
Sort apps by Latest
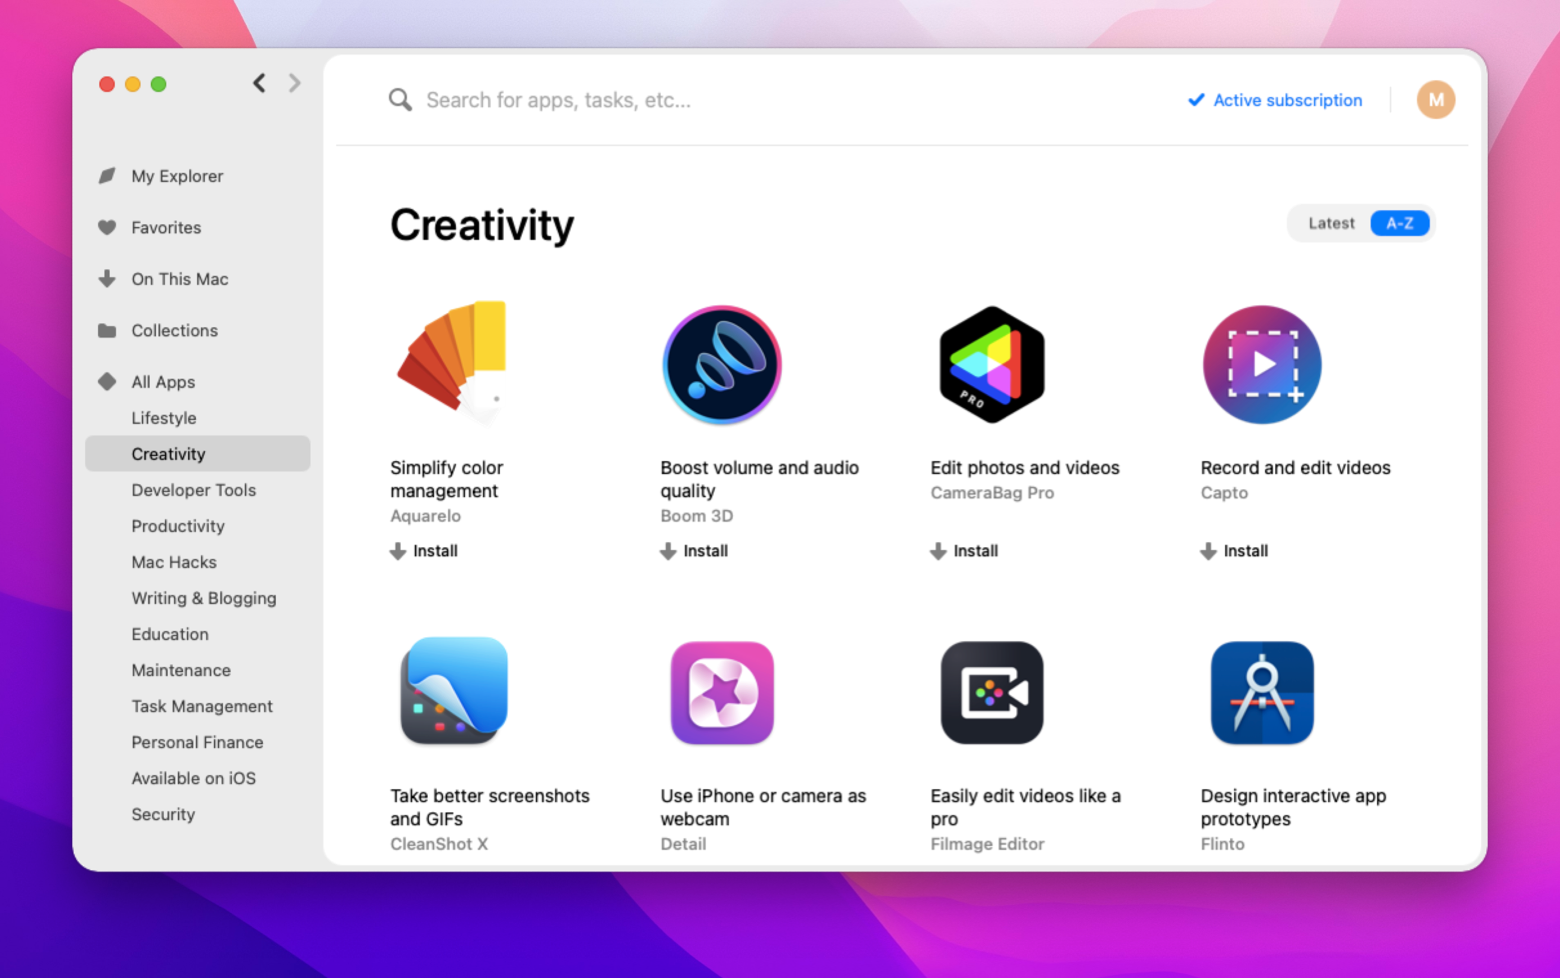pos(1331,223)
